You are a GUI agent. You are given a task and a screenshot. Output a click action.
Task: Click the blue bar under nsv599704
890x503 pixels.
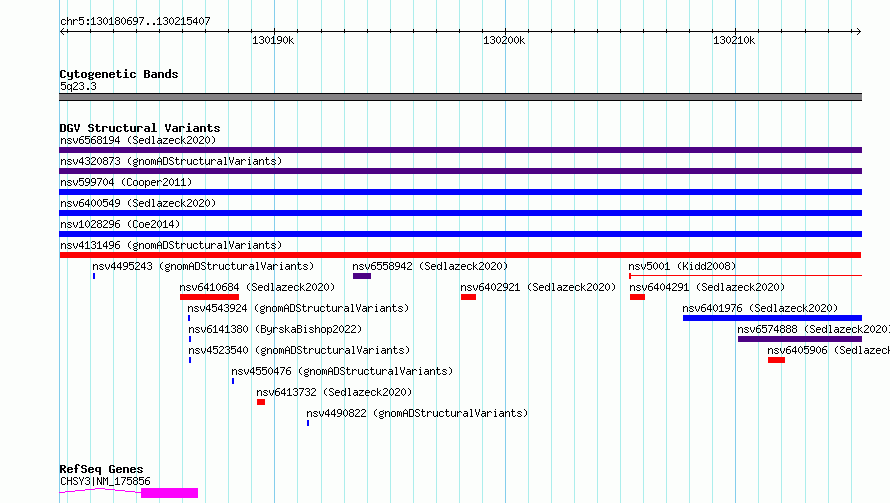coord(460,192)
